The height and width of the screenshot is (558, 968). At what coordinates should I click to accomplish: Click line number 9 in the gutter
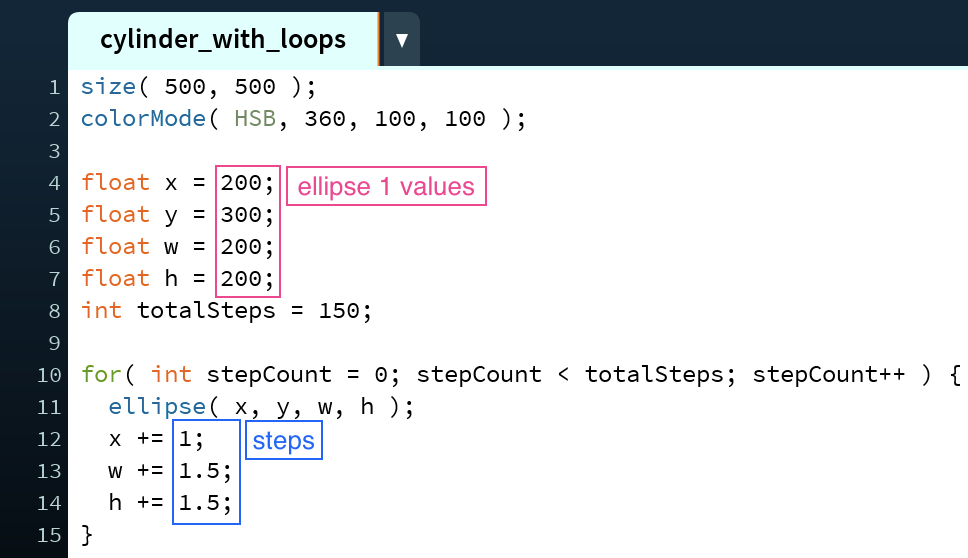[x=54, y=343]
